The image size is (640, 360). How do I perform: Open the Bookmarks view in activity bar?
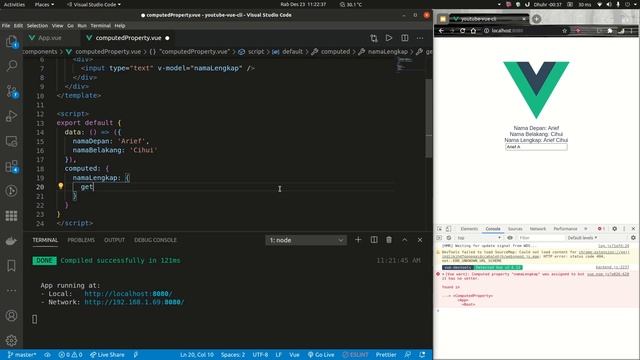click(11, 266)
